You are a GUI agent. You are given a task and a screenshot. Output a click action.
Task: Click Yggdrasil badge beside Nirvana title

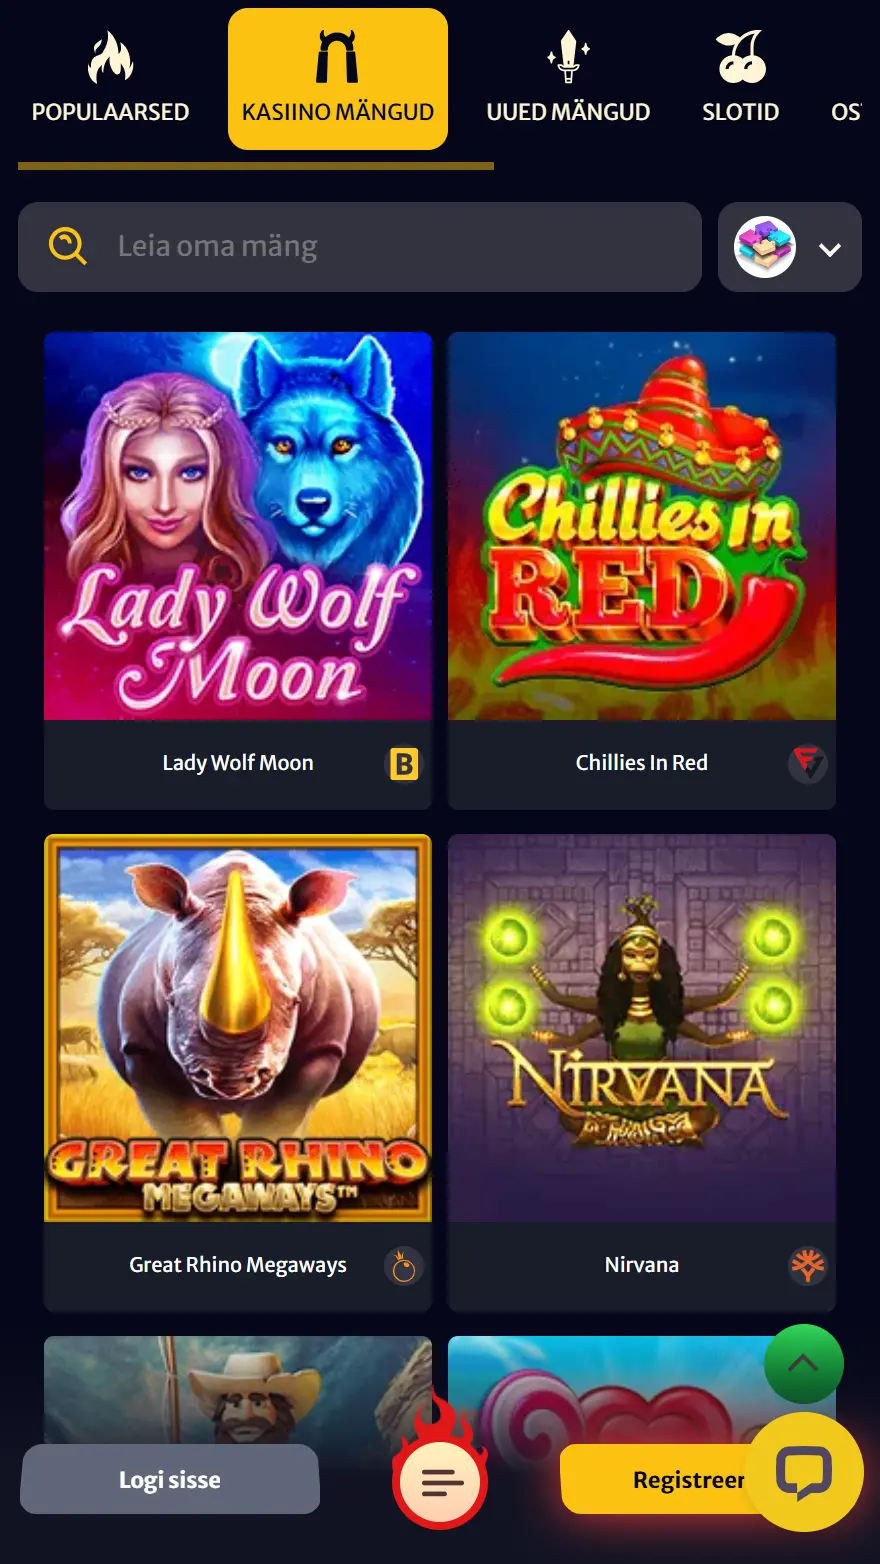click(x=808, y=1266)
